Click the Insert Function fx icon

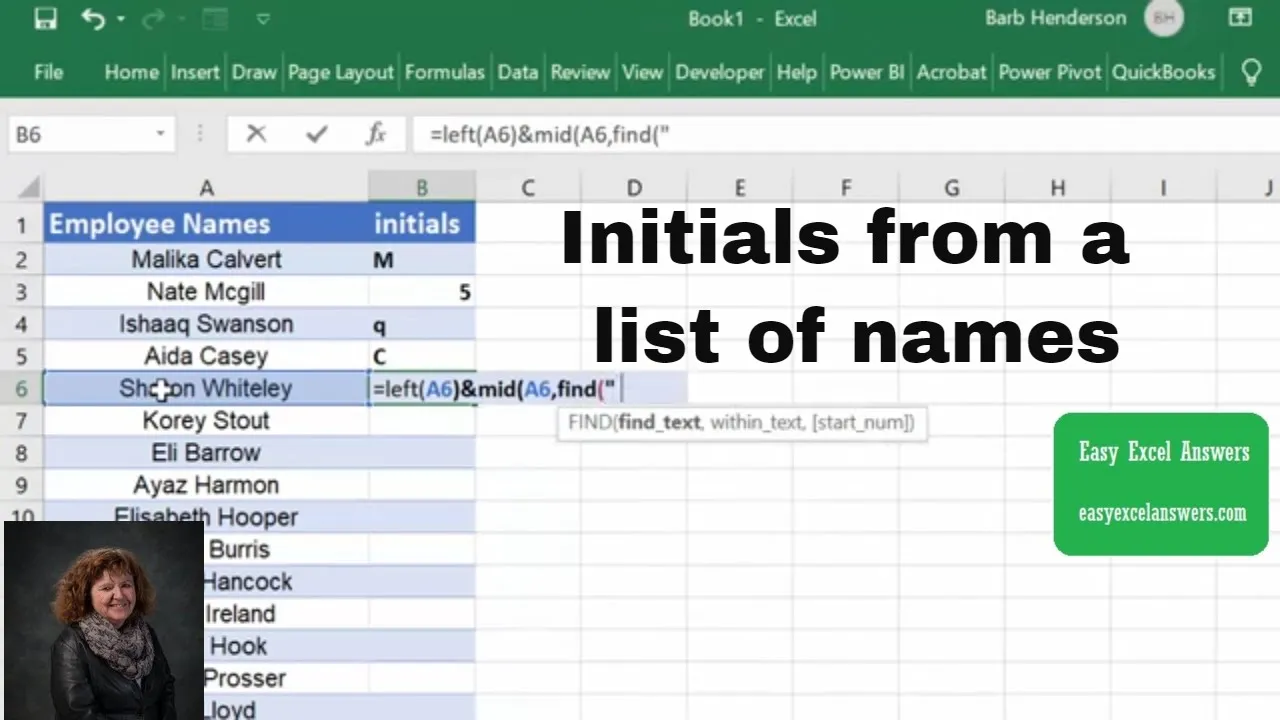click(376, 134)
